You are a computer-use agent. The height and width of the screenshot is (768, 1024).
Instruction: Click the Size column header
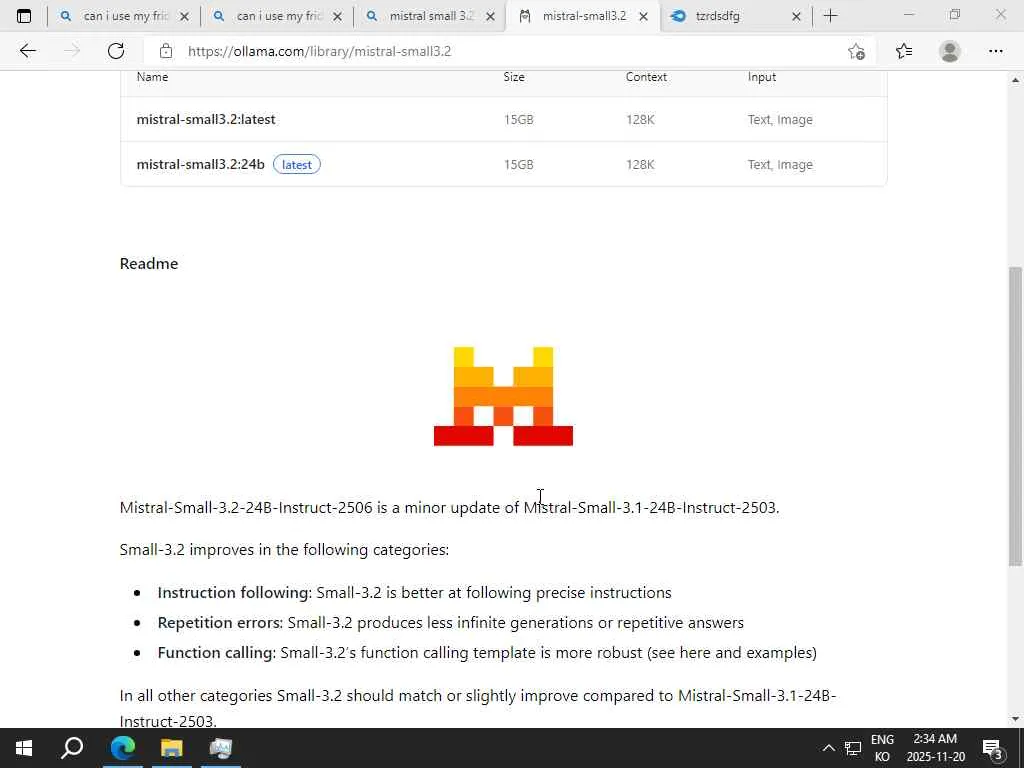point(514,77)
